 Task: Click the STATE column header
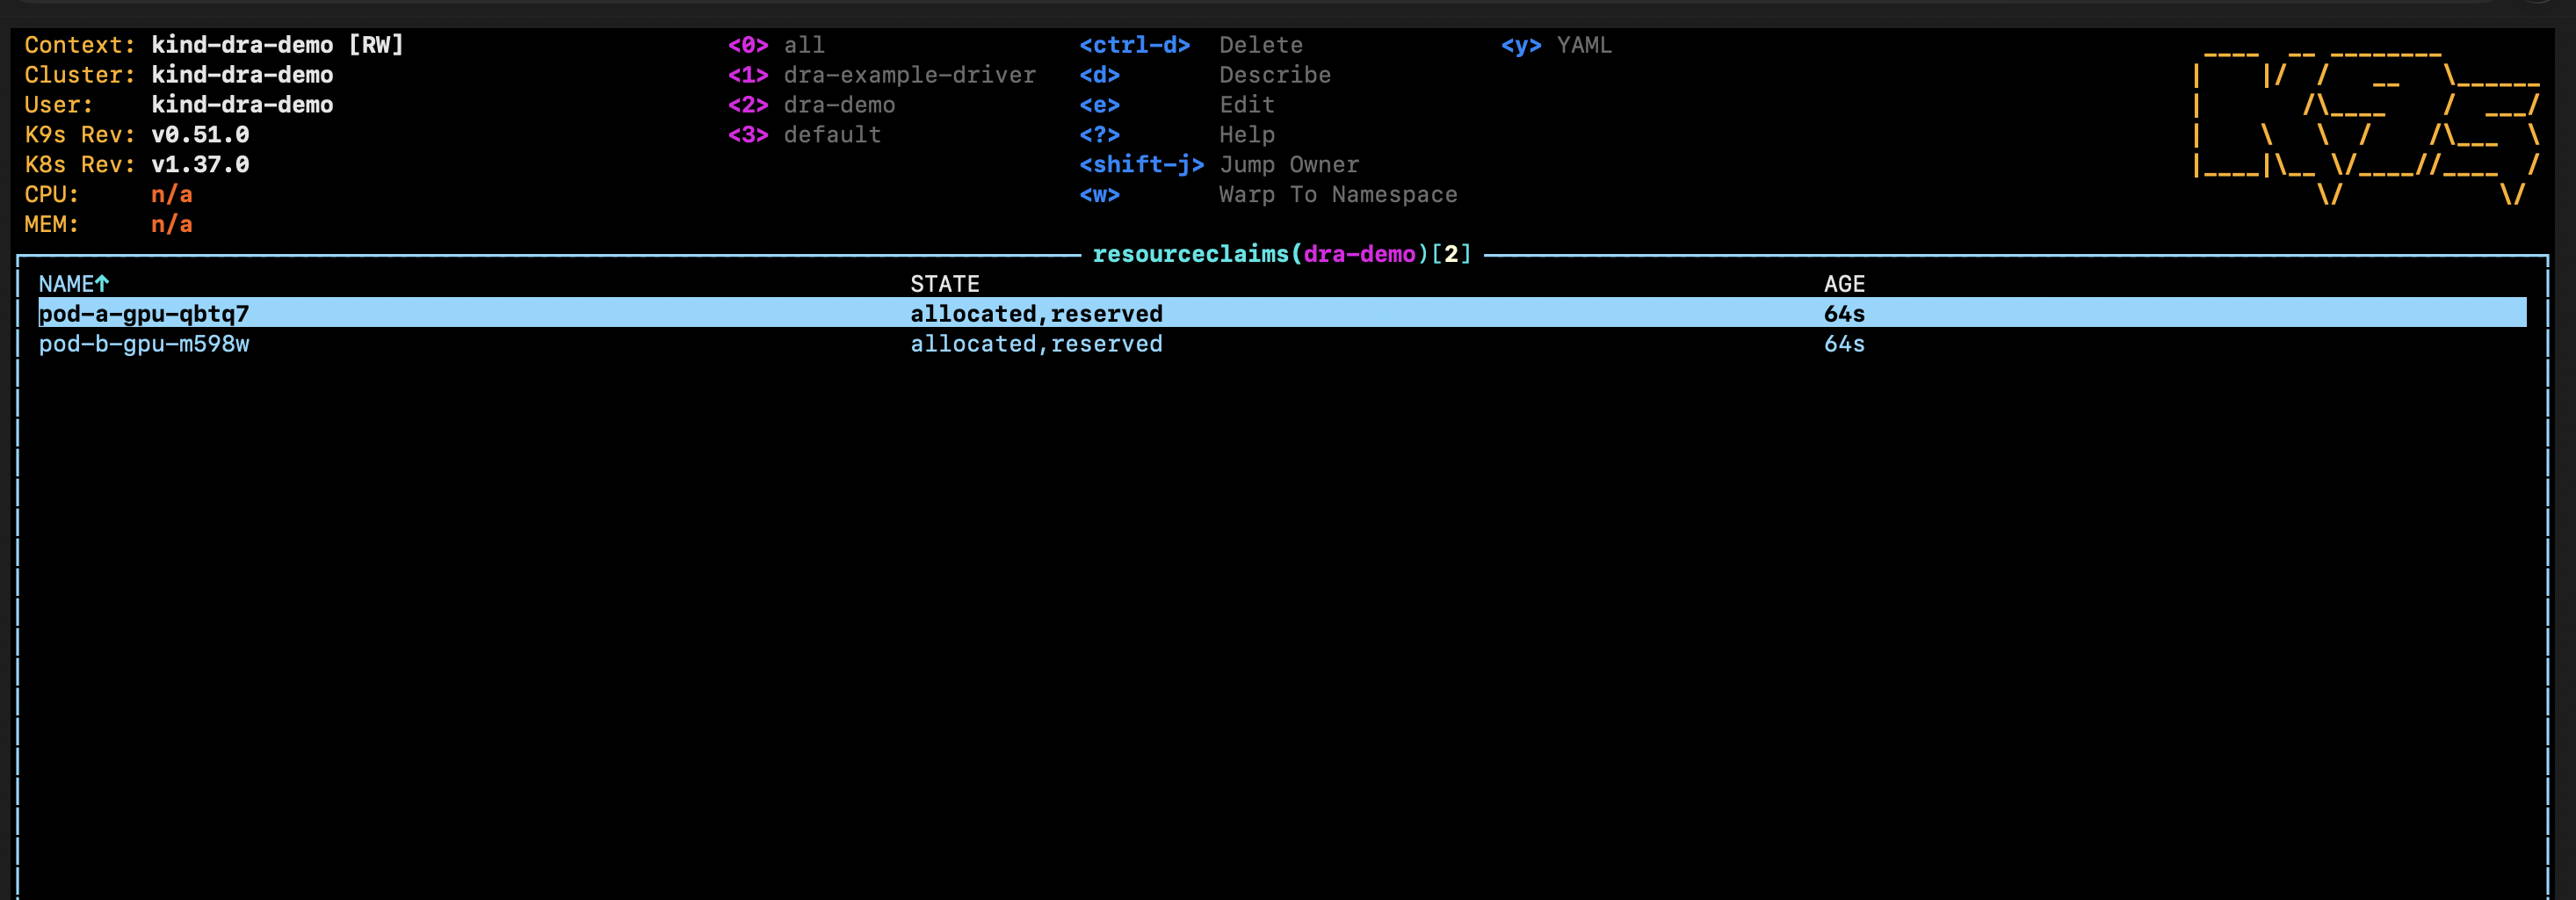pyautogui.click(x=945, y=284)
